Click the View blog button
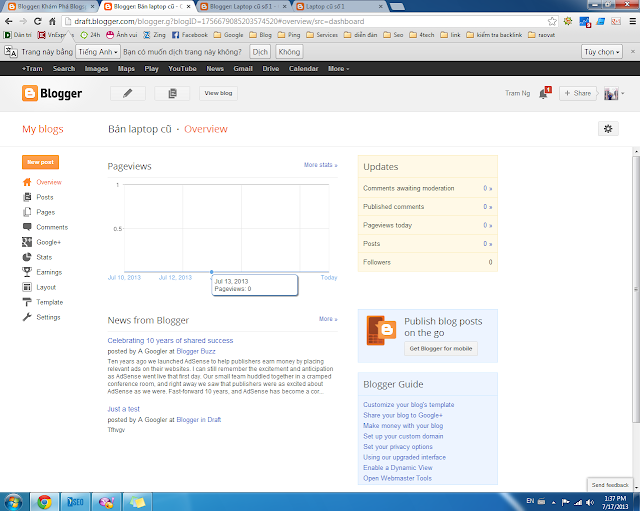 coord(218,93)
